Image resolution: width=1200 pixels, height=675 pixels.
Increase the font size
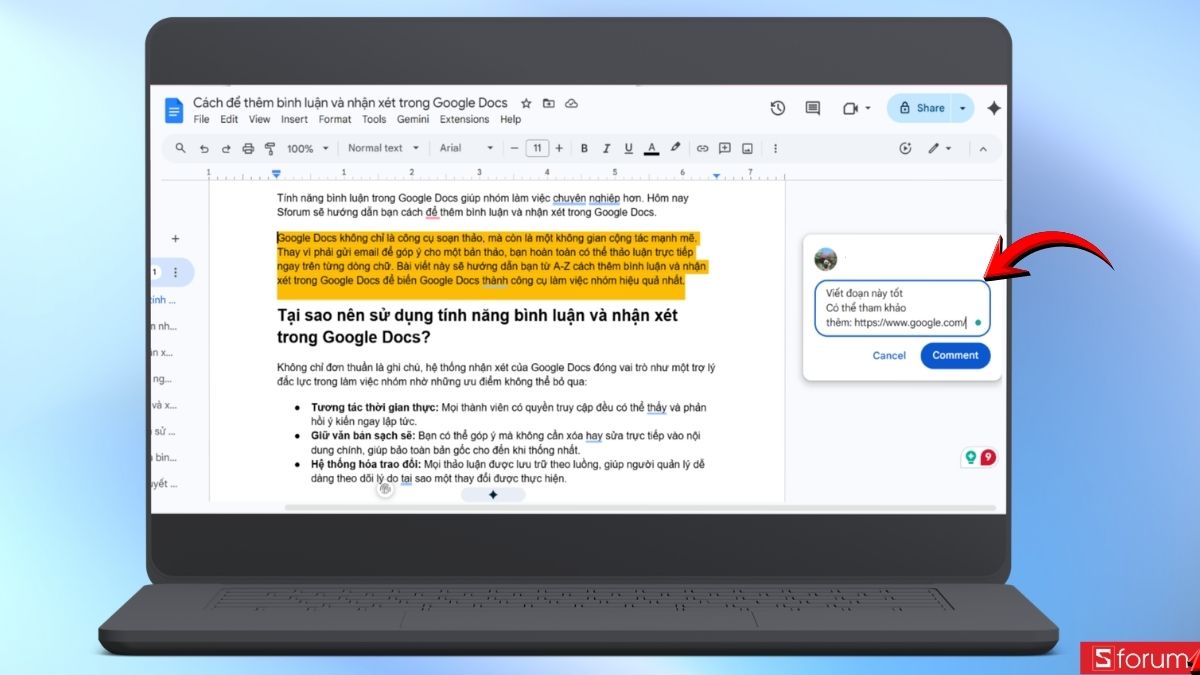click(x=559, y=148)
